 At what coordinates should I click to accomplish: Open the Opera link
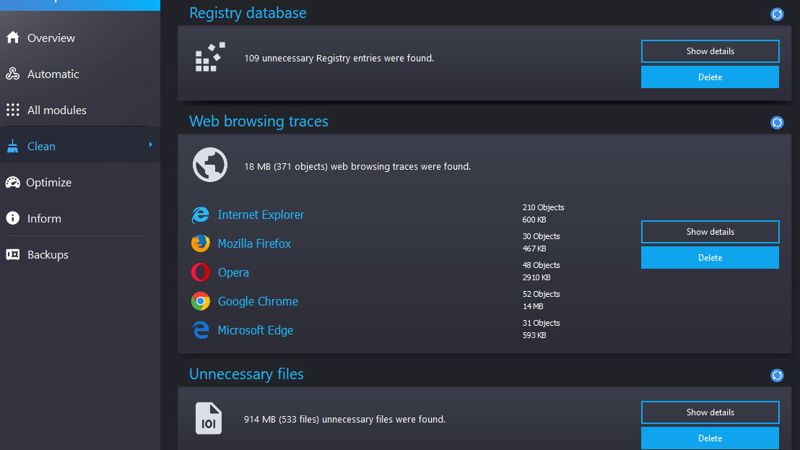(x=233, y=273)
